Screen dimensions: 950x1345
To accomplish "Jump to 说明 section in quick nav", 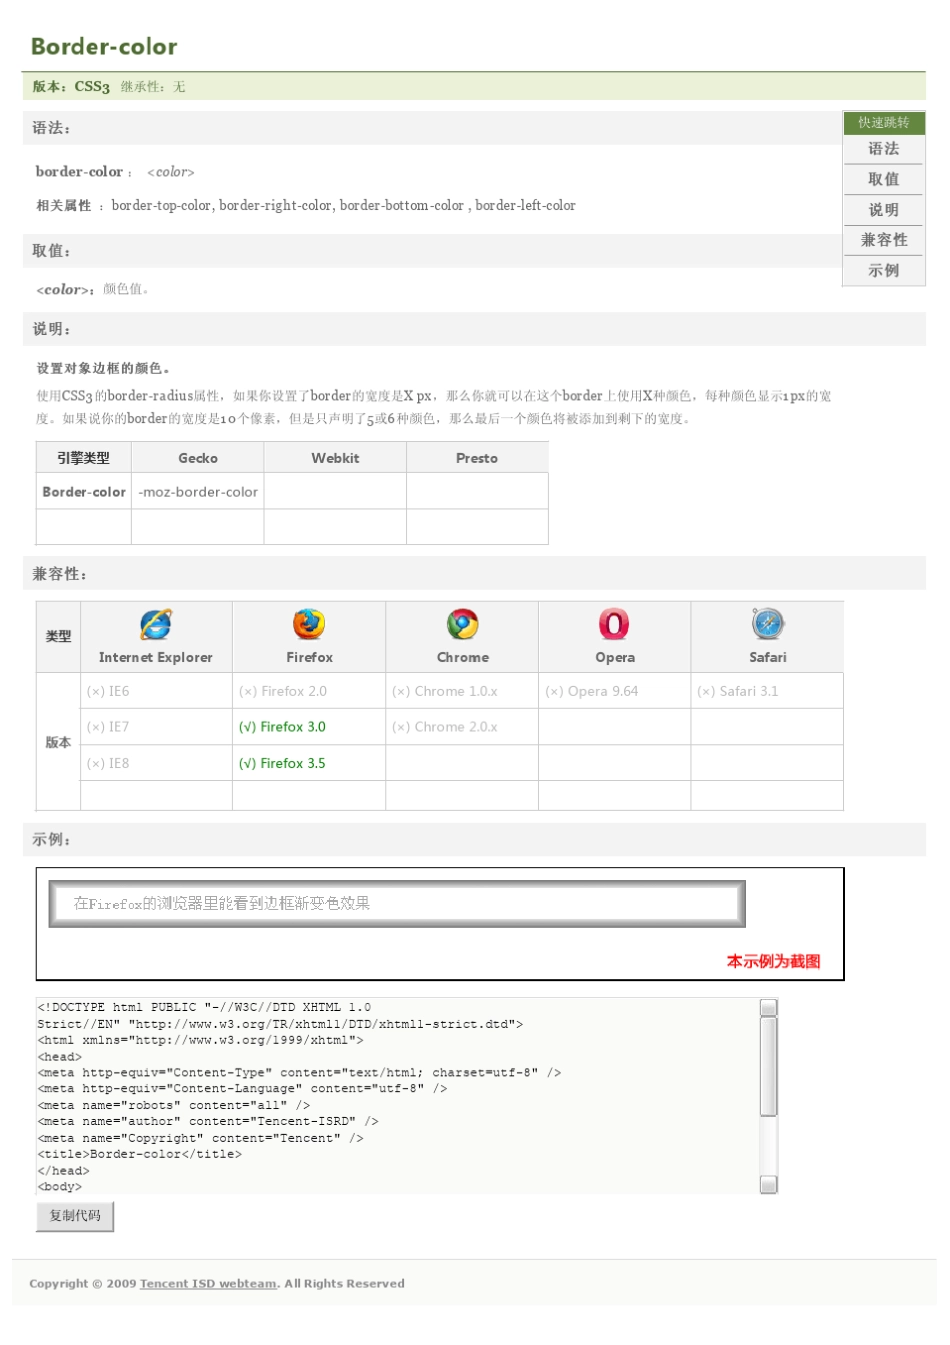I will click(884, 210).
